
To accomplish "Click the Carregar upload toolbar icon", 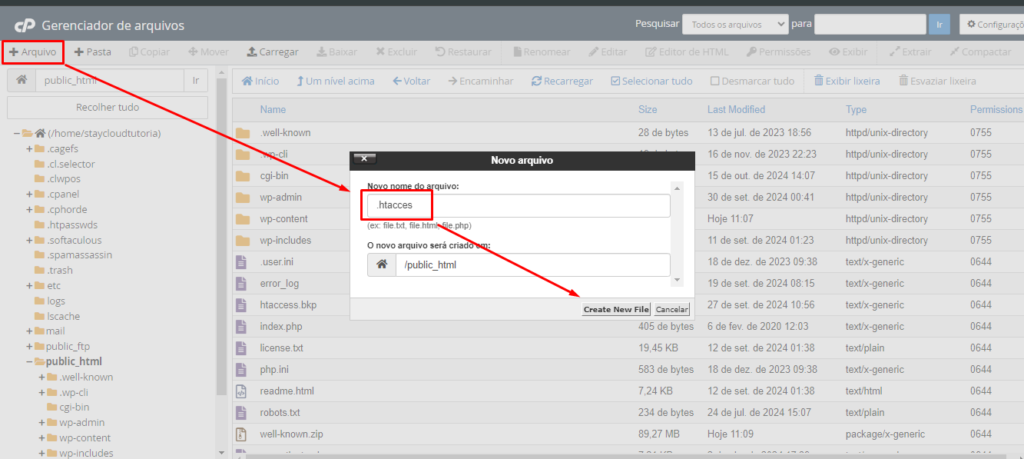I will 251,52.
